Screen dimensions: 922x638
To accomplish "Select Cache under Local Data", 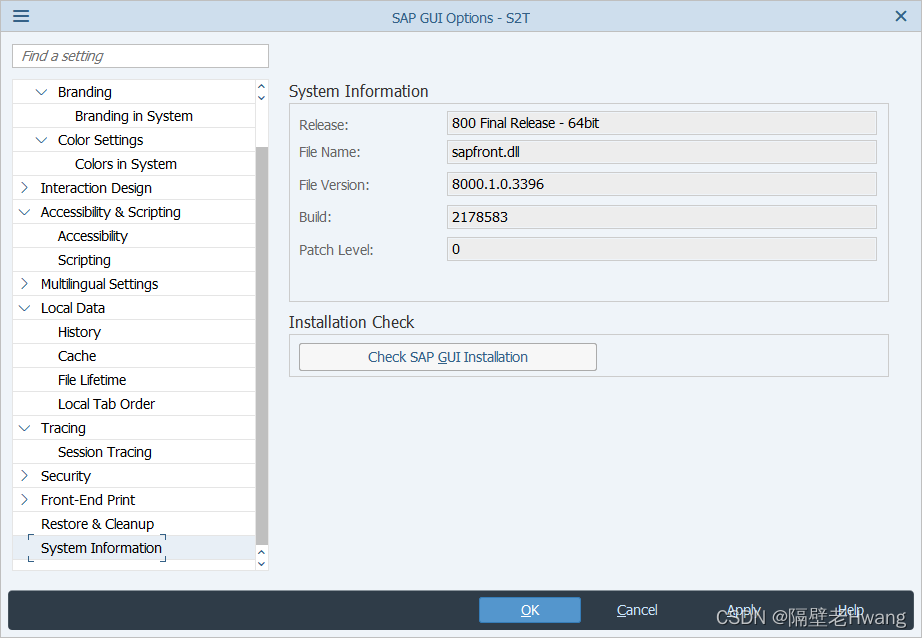I will 77,356.
